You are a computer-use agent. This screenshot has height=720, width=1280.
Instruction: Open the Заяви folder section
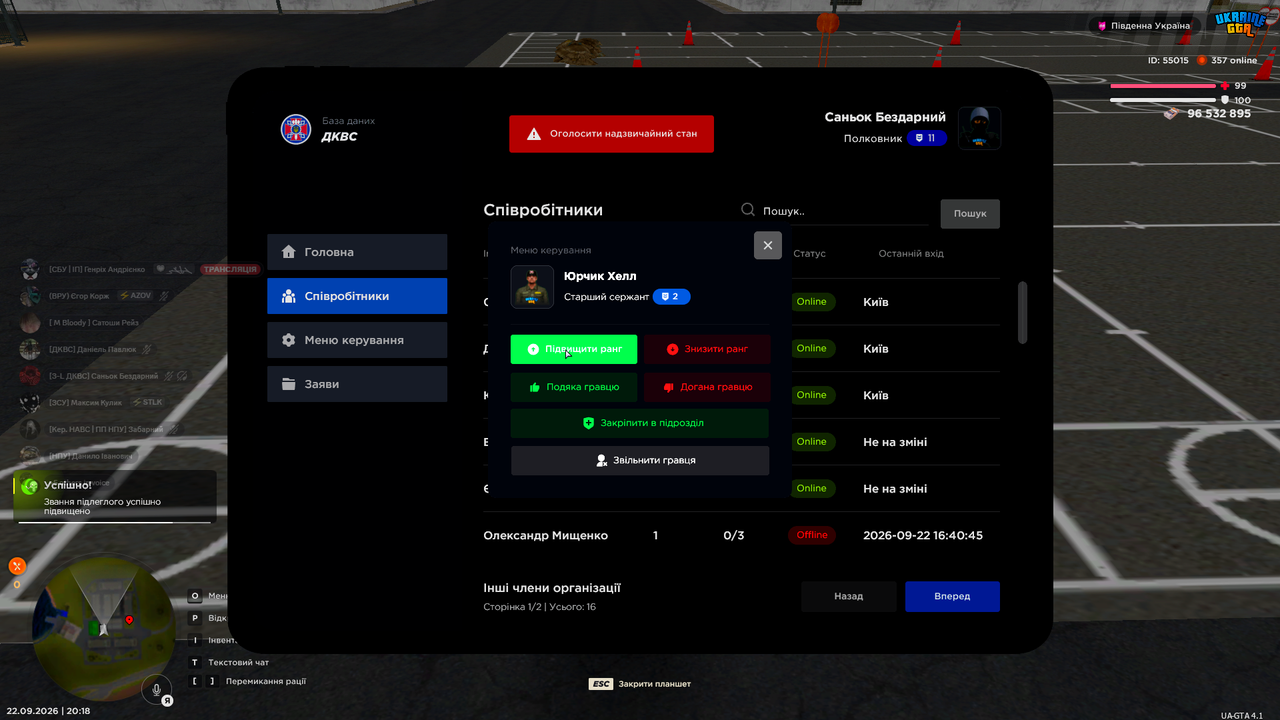[357, 384]
